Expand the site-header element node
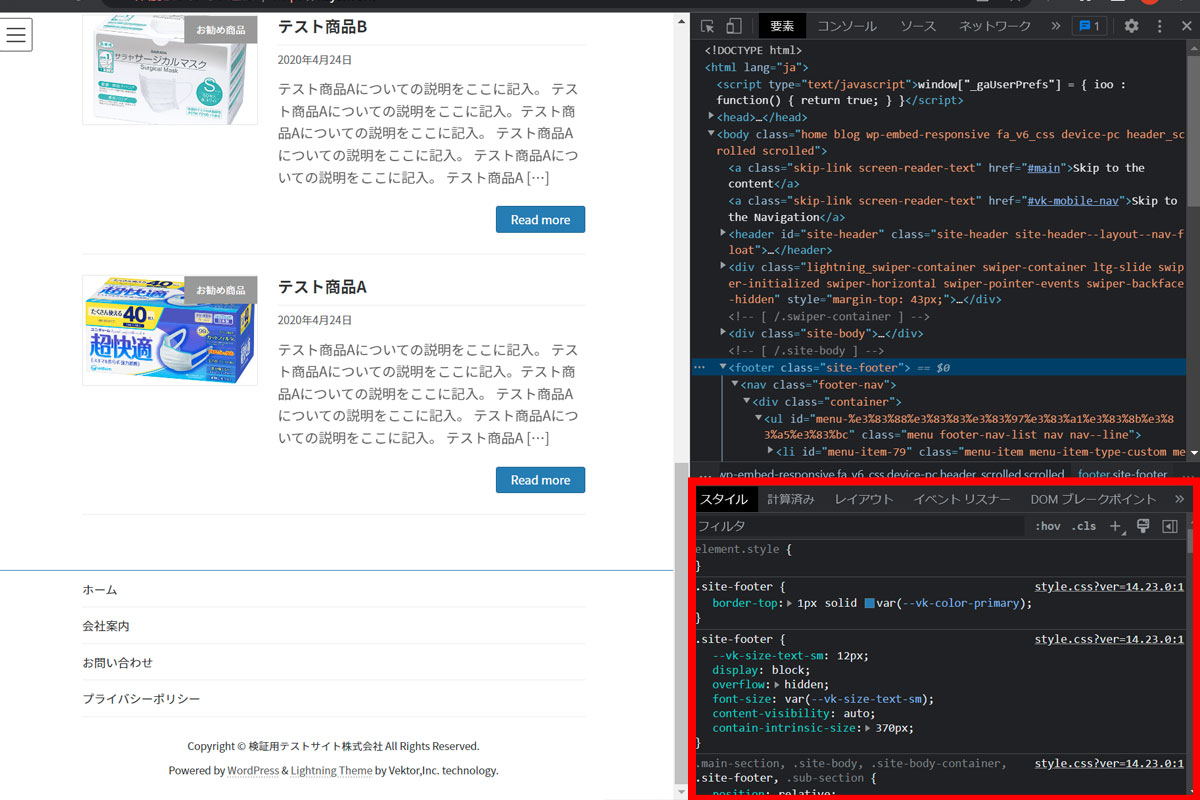 pyautogui.click(x=723, y=233)
